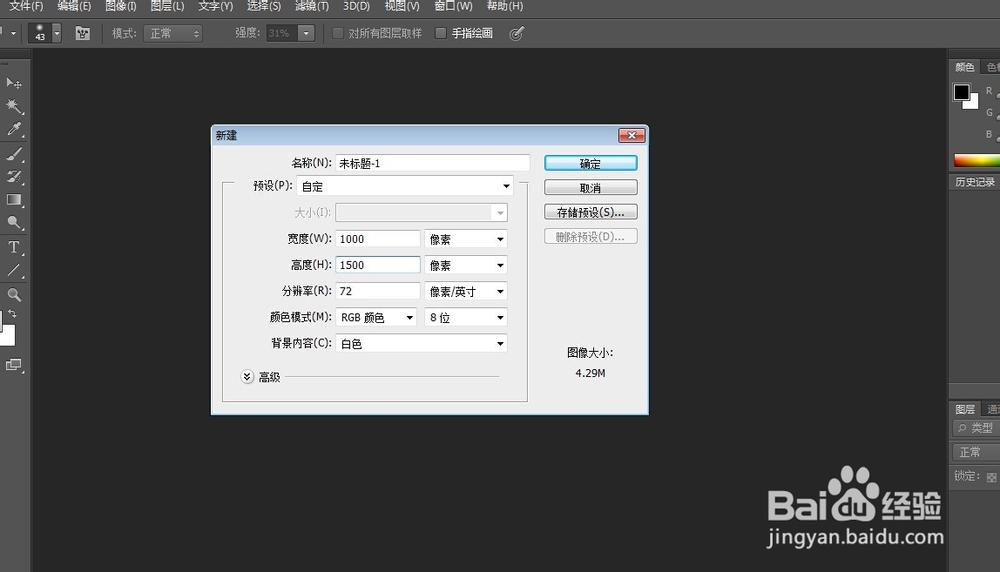This screenshot has height=572, width=1000.
Task: Open the 文件(F) menu
Action: coord(26,6)
